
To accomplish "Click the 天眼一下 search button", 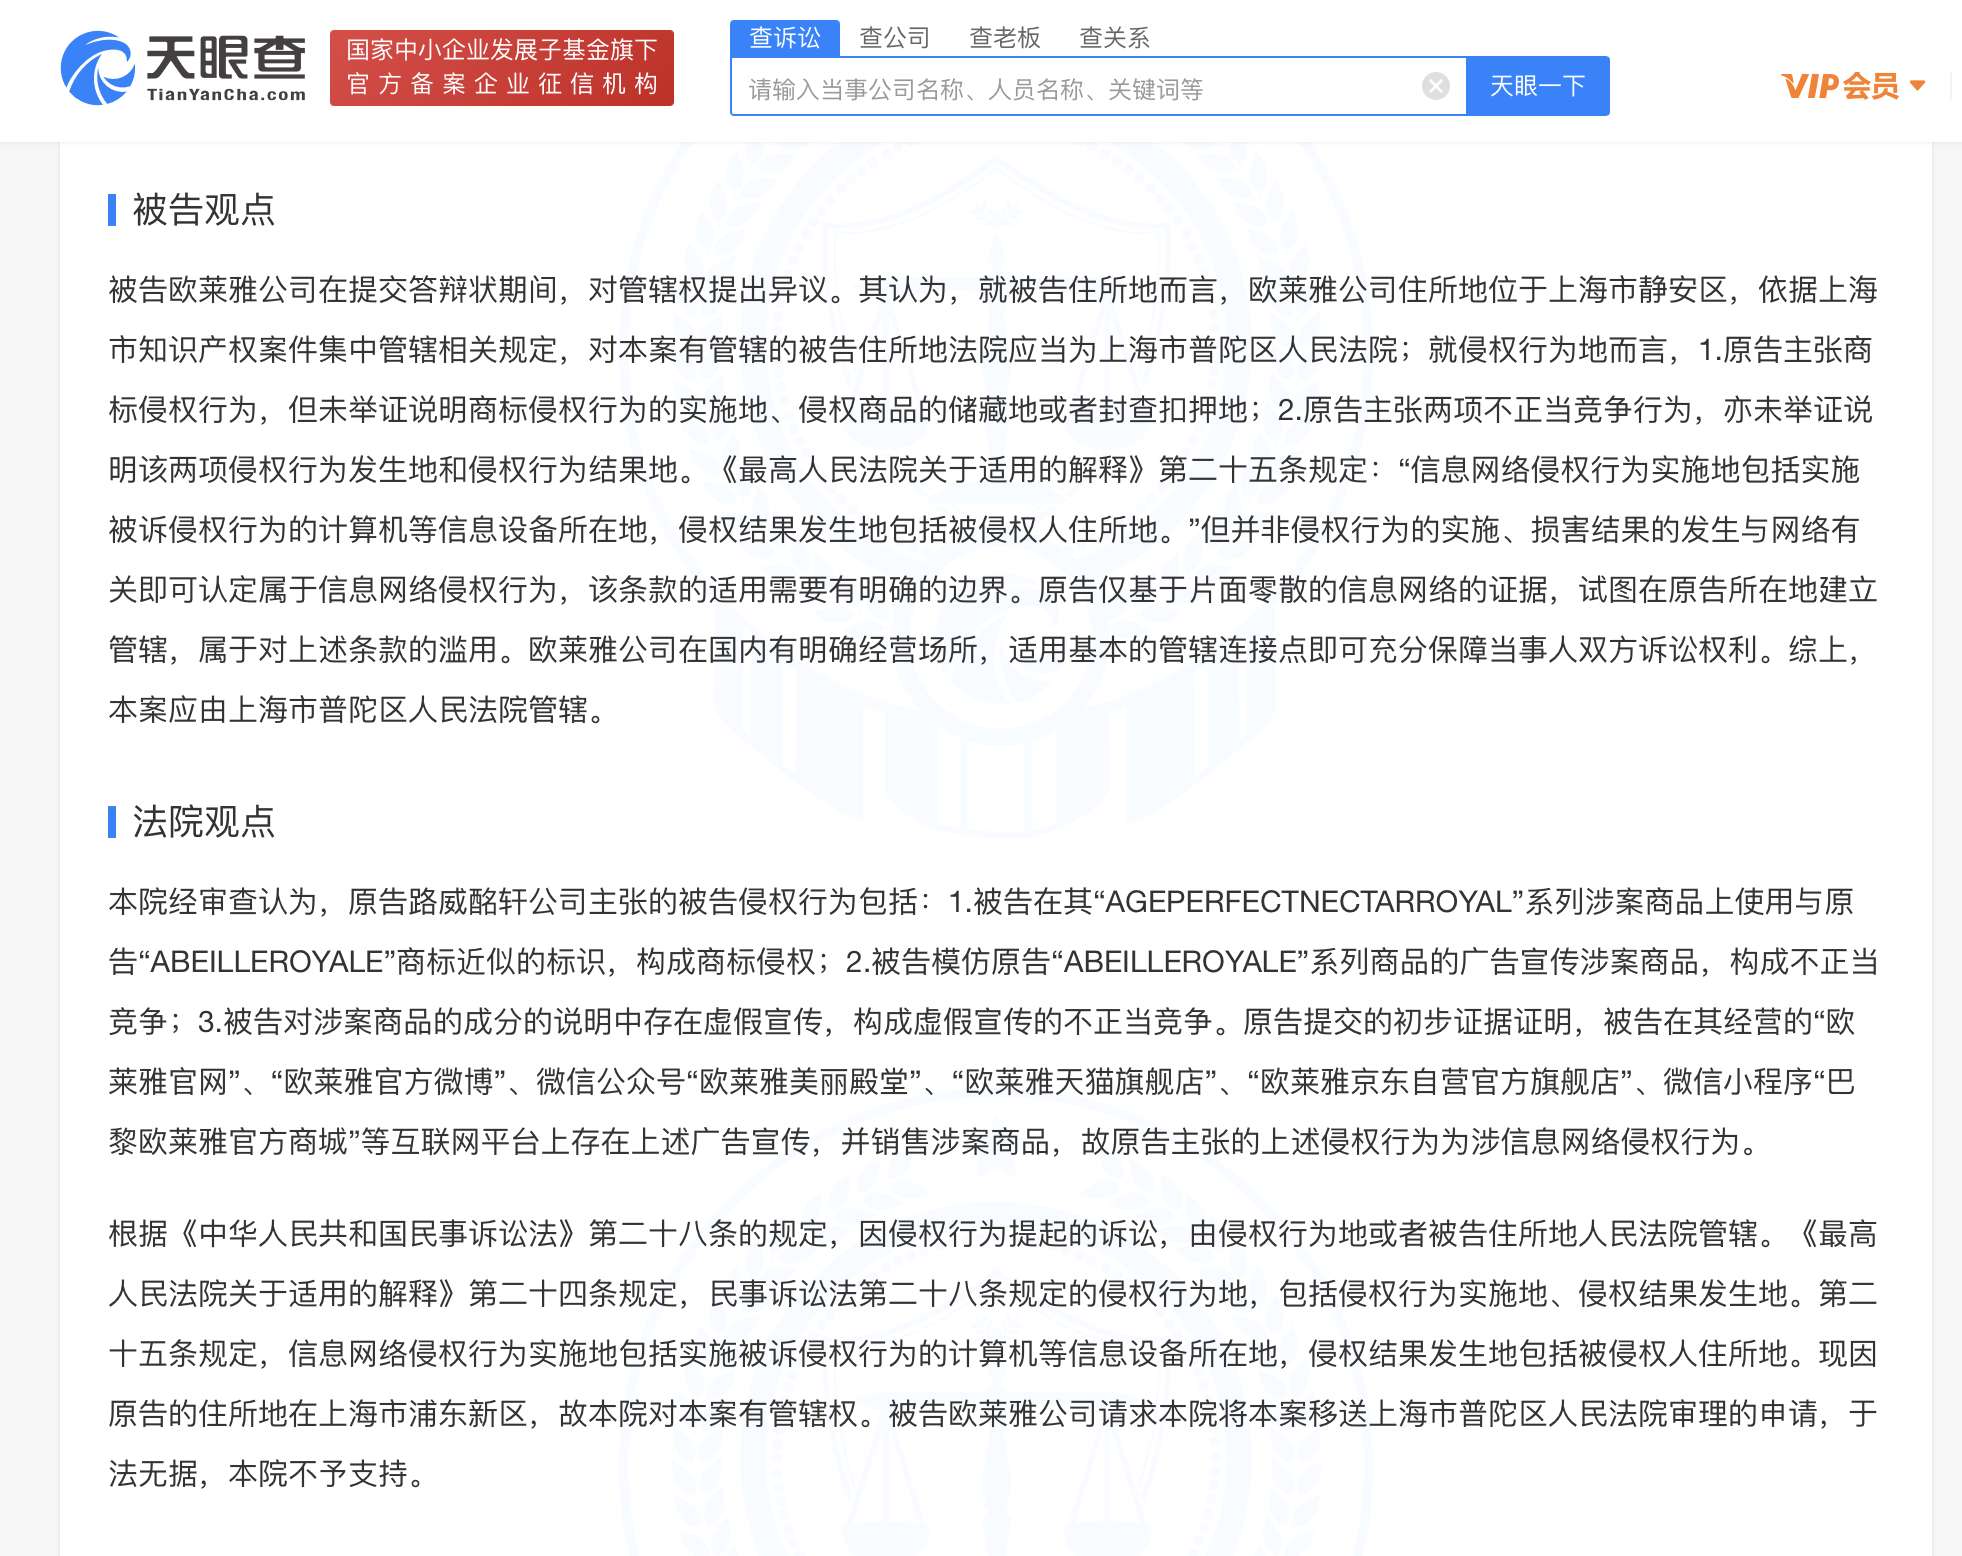I will [1538, 86].
